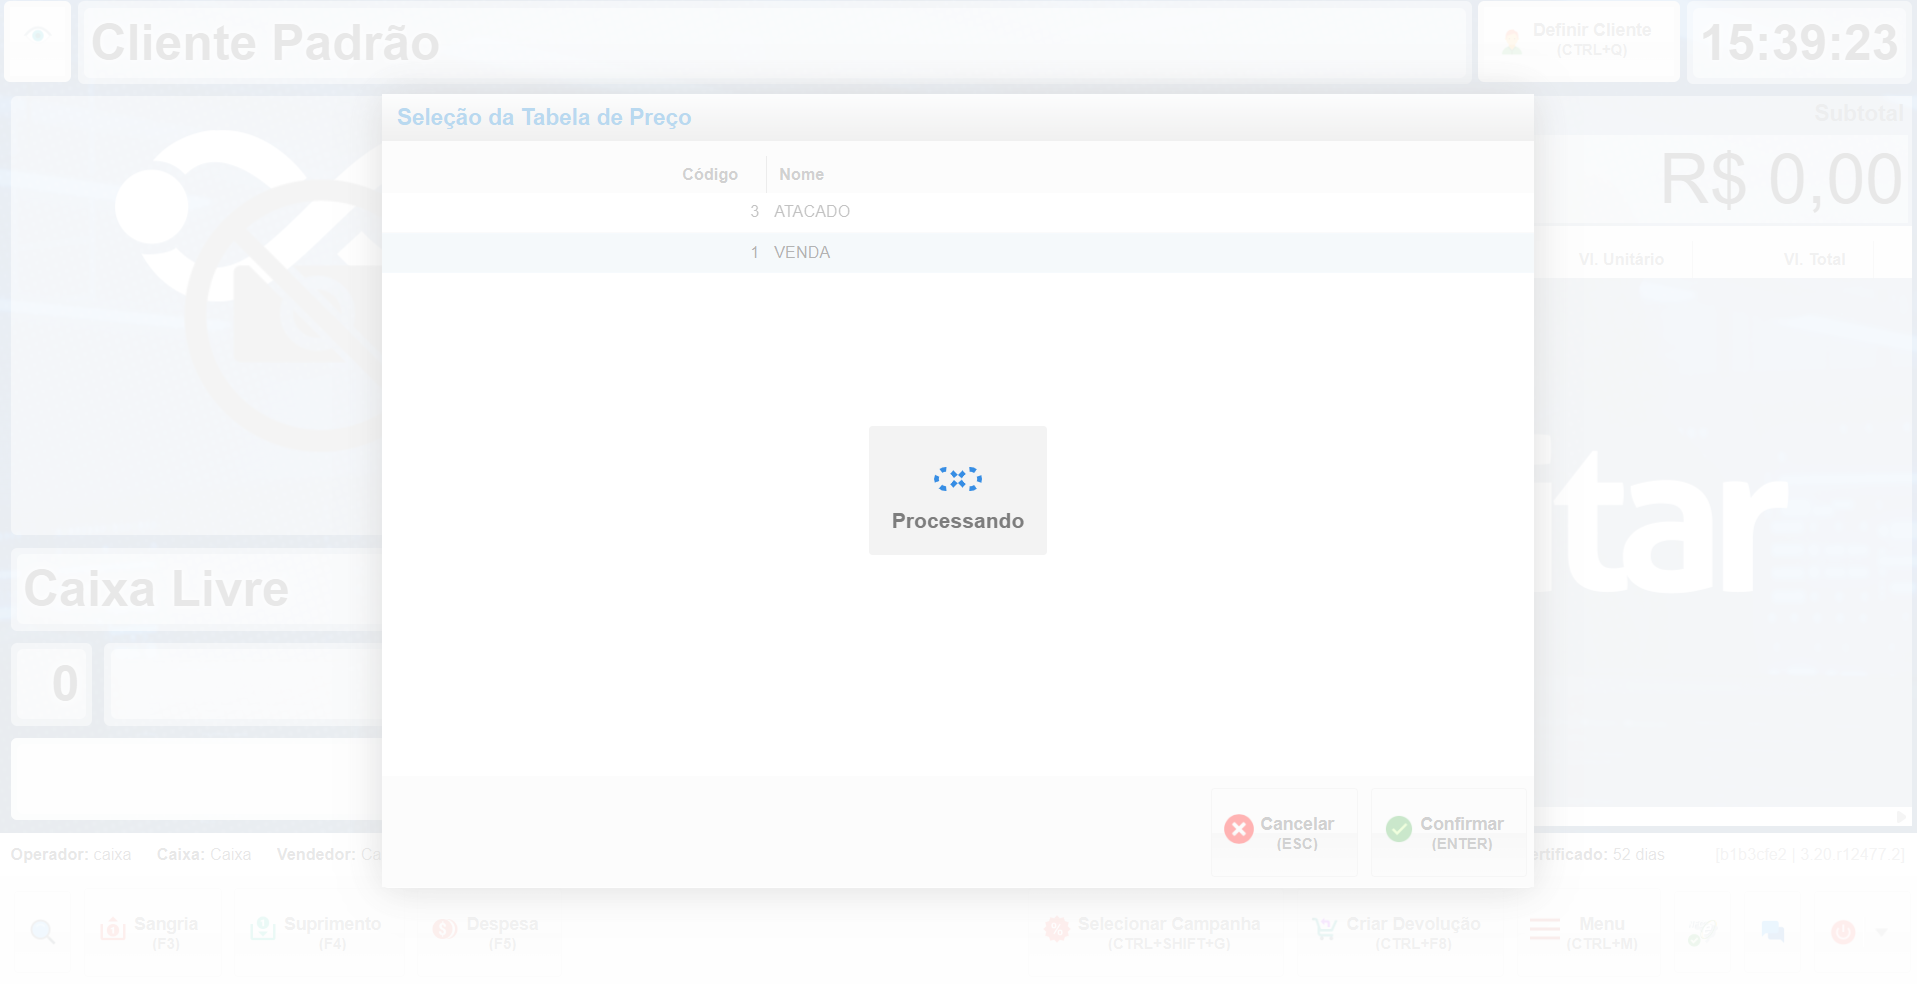Viewport: 1917px width, 984px height.
Task: Open Selecionar Campanha option
Action: click(x=1152, y=932)
